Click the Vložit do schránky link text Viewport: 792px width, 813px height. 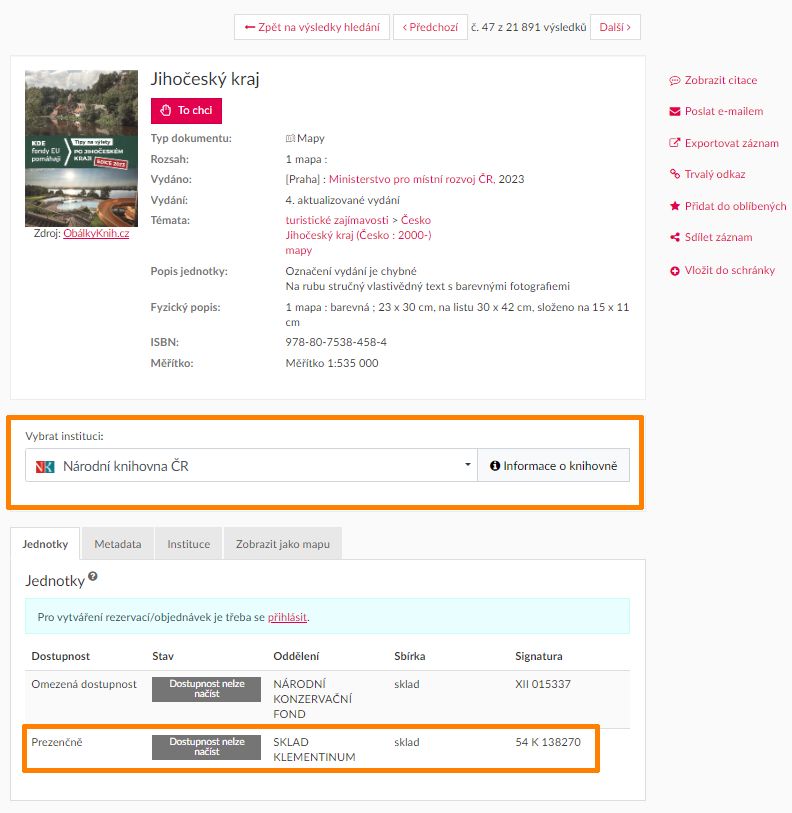[730, 270]
